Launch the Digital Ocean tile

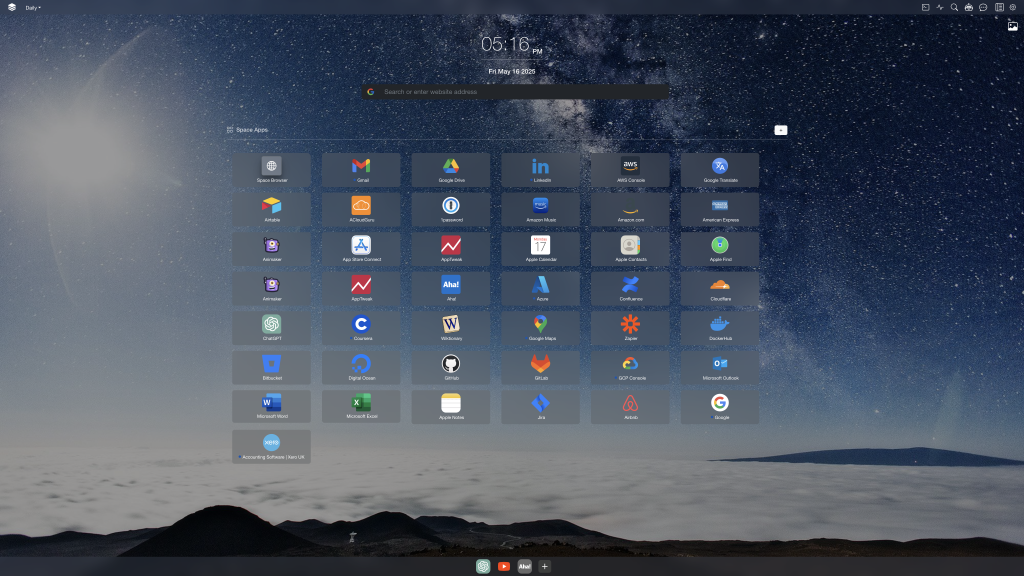click(x=360, y=368)
